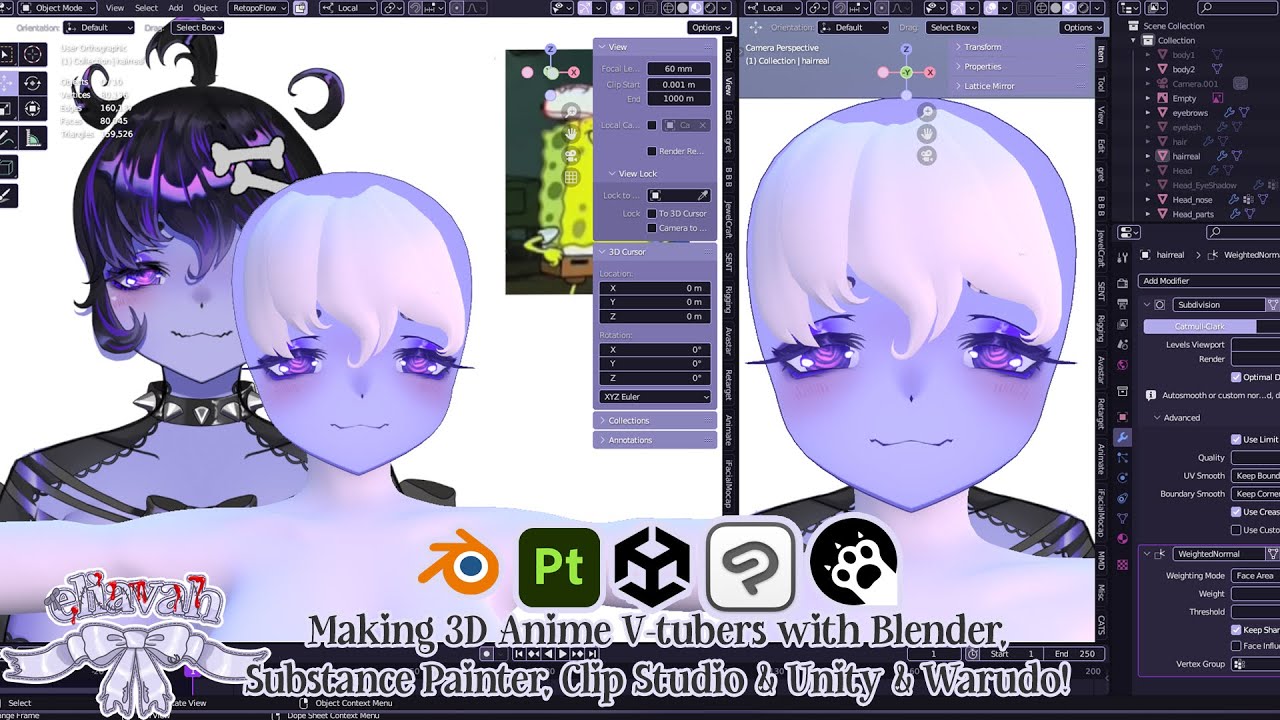This screenshot has height=720, width=1280.
Task: Open the Select menu in header
Action: (146, 8)
